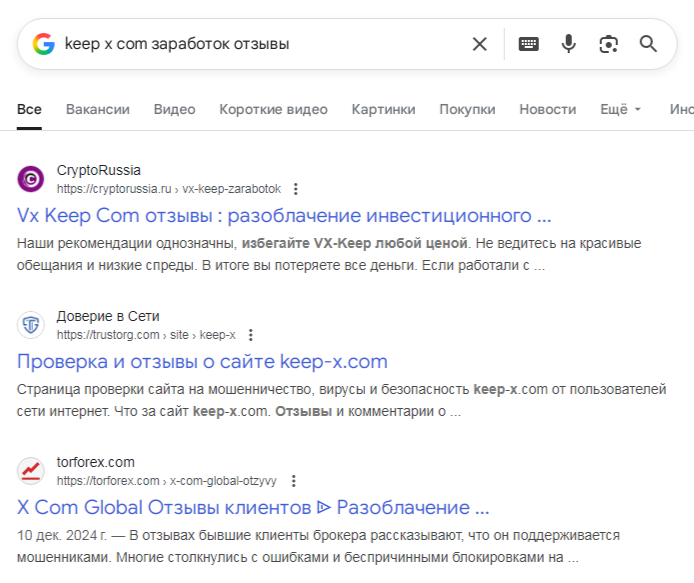This screenshot has height=583, width=694.
Task: Open three-dot menu for torforex.com result
Action: pos(293,481)
